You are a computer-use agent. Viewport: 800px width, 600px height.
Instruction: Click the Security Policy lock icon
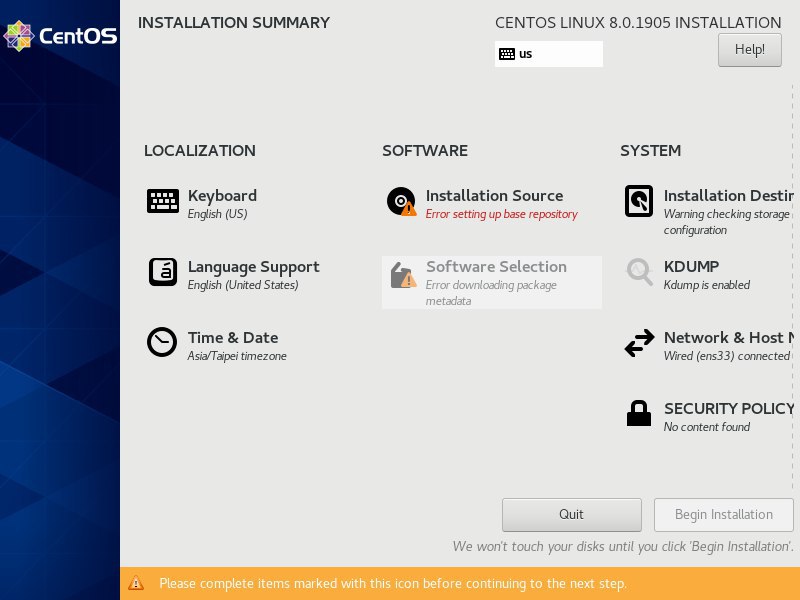point(639,413)
